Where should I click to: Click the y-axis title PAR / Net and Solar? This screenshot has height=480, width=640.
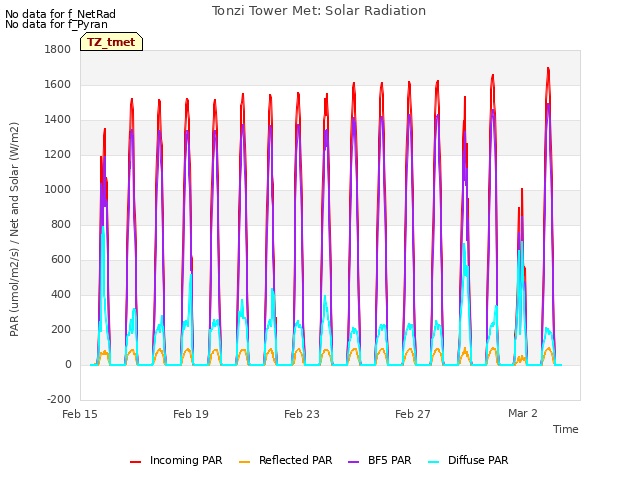coord(14,229)
